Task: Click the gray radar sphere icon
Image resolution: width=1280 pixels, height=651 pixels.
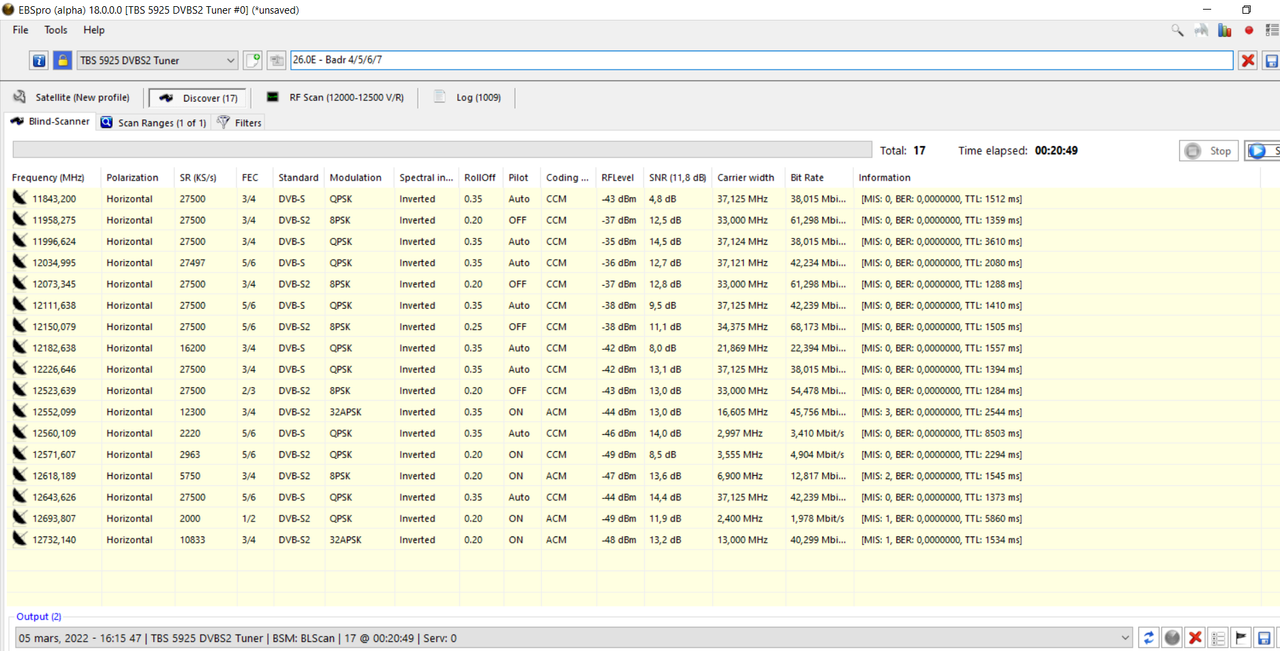Action: point(1173,638)
